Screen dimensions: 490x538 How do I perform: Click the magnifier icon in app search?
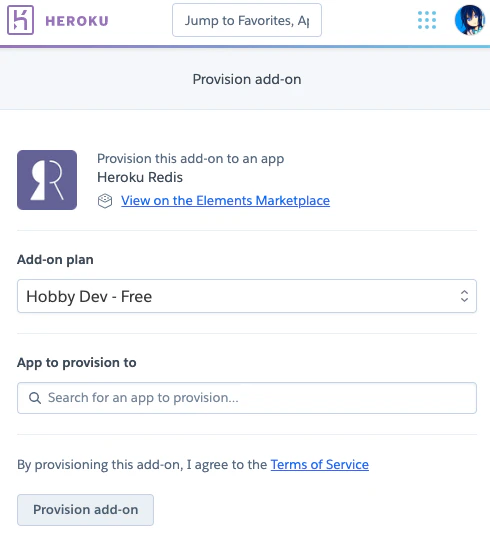pos(35,398)
